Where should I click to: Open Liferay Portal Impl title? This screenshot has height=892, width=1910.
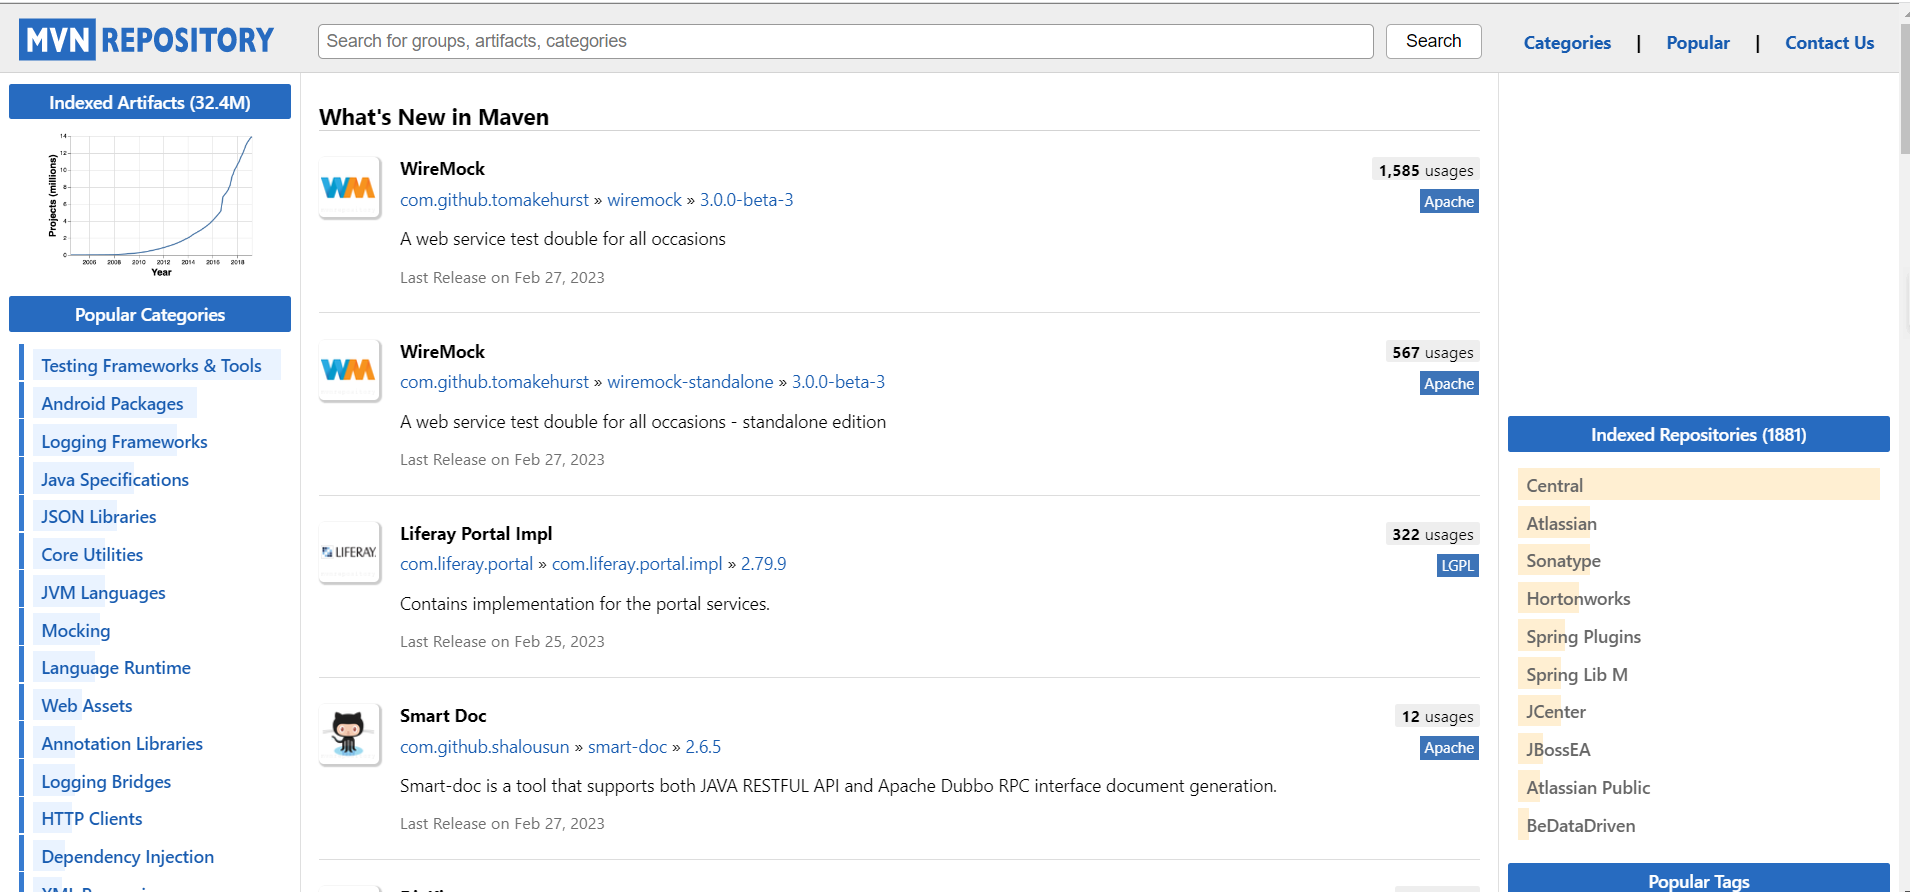[476, 534]
